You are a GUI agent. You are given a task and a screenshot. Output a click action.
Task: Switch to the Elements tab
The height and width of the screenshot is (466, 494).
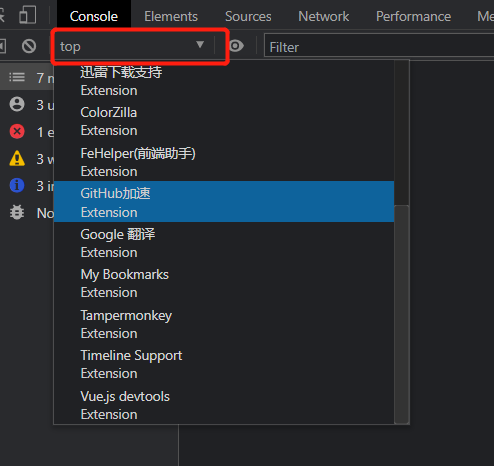click(171, 16)
